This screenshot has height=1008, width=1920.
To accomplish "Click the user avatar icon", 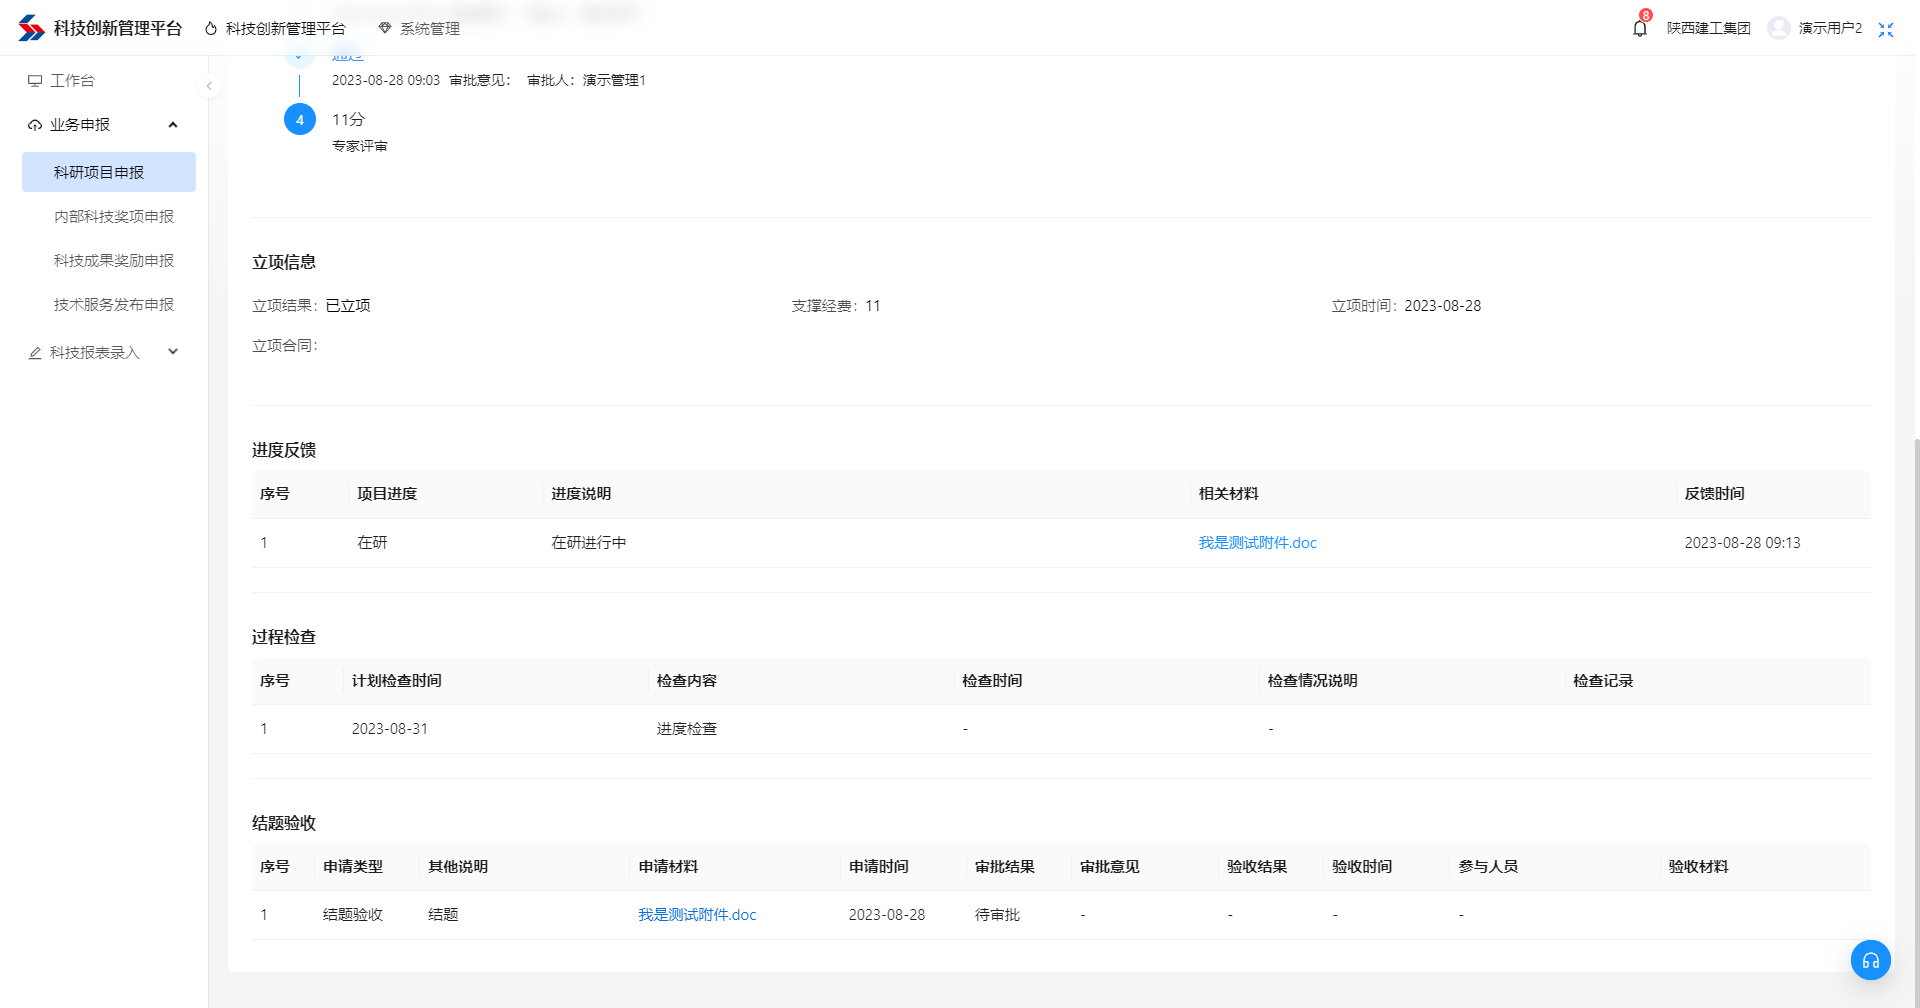I will pos(1778,28).
